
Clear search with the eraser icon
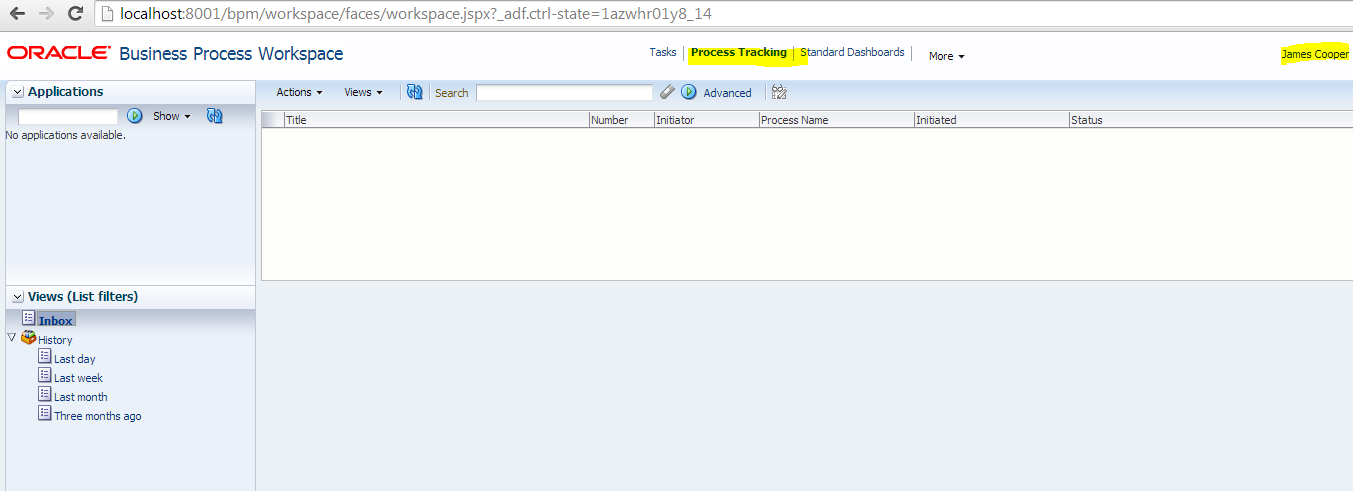(x=667, y=92)
